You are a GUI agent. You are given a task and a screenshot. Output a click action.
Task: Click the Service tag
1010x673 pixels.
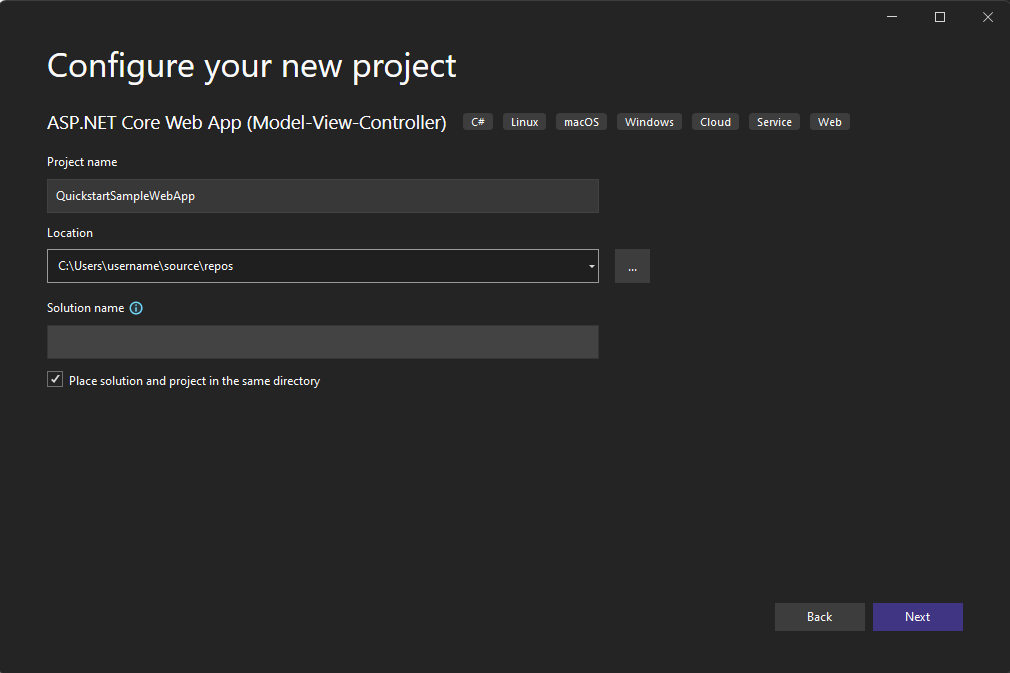(774, 121)
